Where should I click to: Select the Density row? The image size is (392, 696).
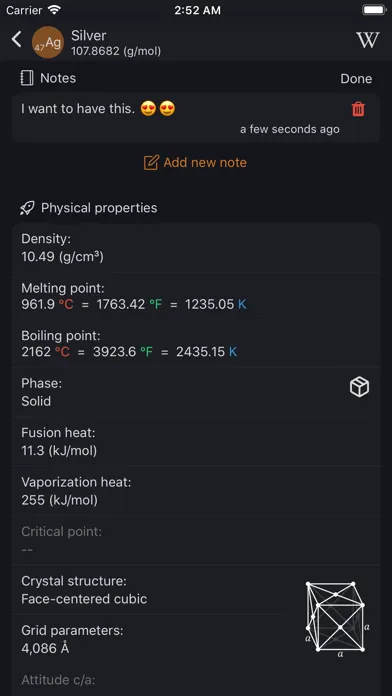pos(196,248)
